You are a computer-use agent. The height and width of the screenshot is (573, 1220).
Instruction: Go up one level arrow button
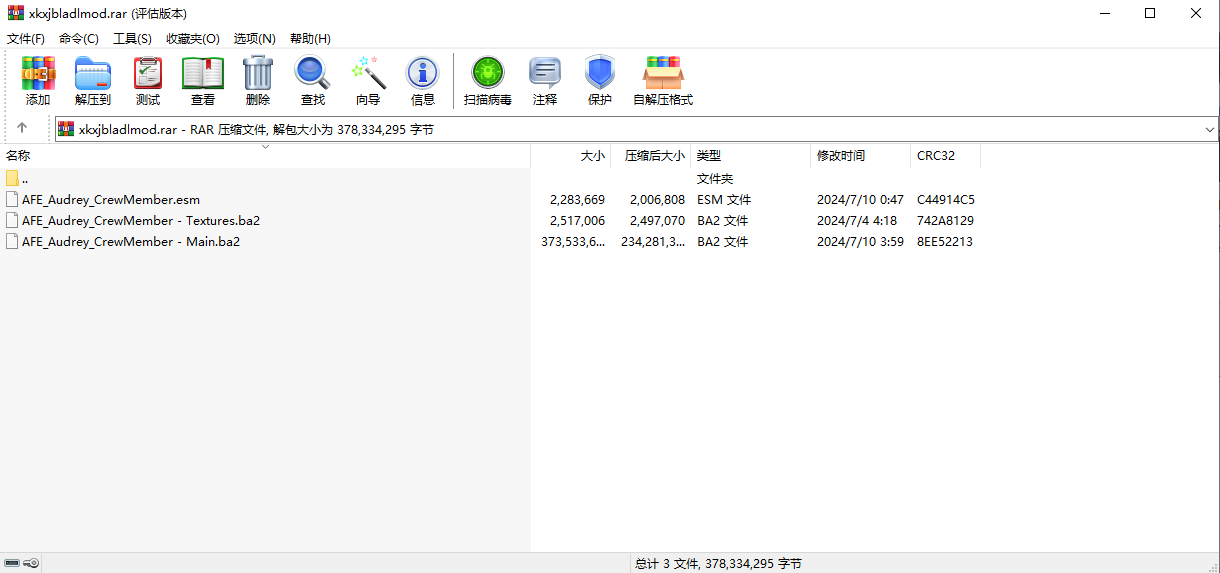[22, 129]
